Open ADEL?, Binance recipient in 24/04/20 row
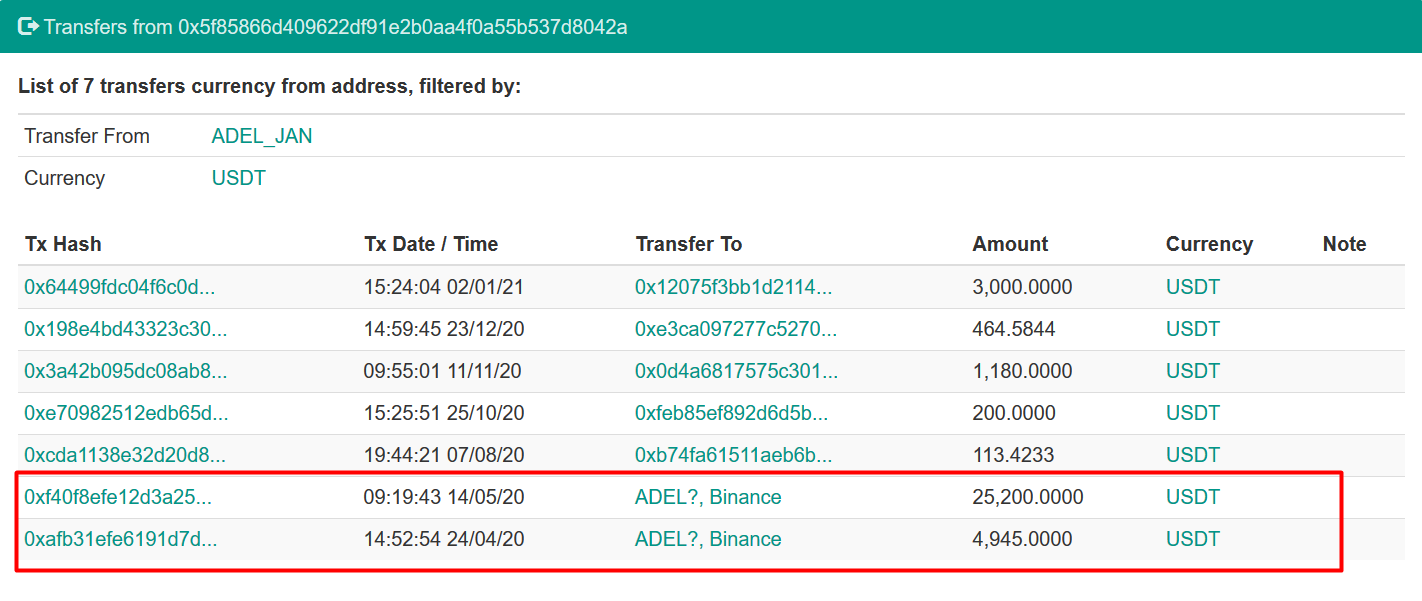The image size is (1422, 601). tap(708, 539)
